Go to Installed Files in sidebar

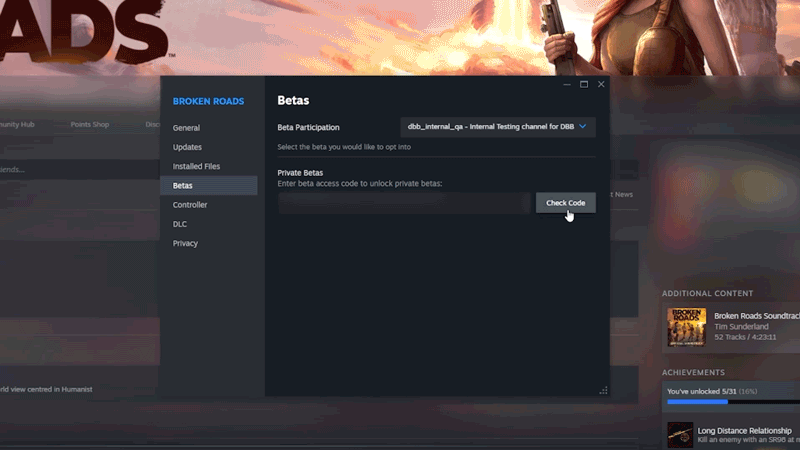coord(196,166)
